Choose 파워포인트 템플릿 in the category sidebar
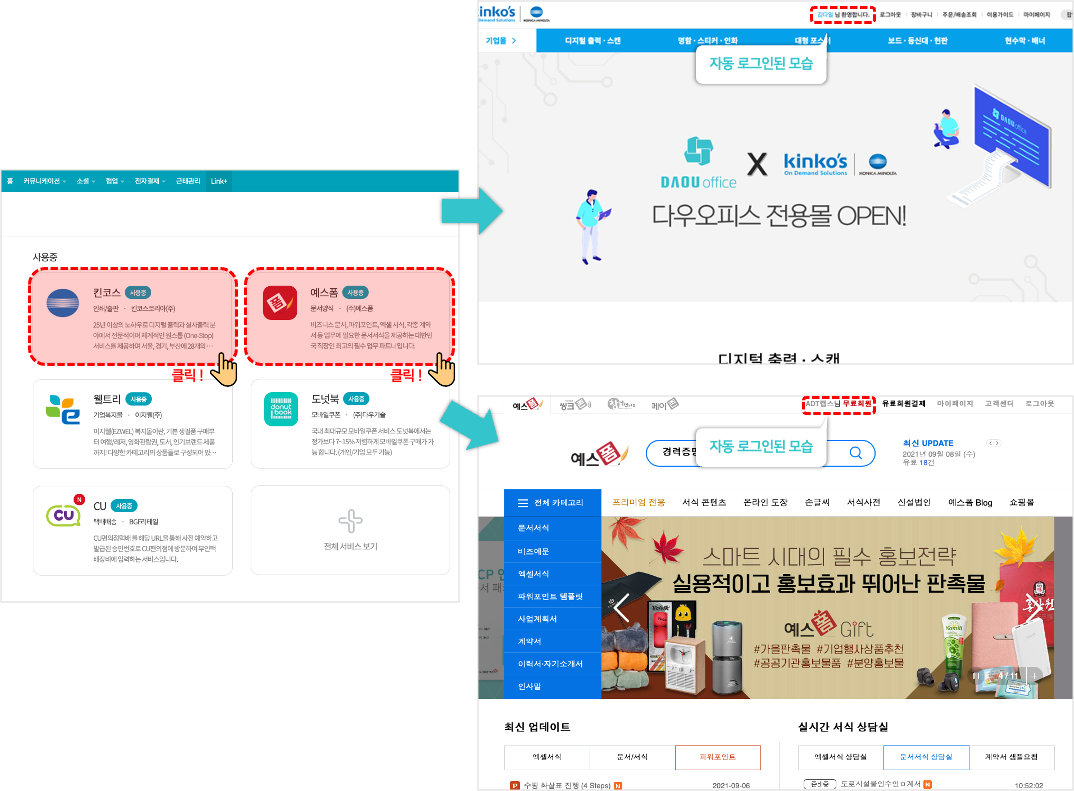Image resolution: width=1074 pixels, height=791 pixels. pyautogui.click(x=552, y=597)
